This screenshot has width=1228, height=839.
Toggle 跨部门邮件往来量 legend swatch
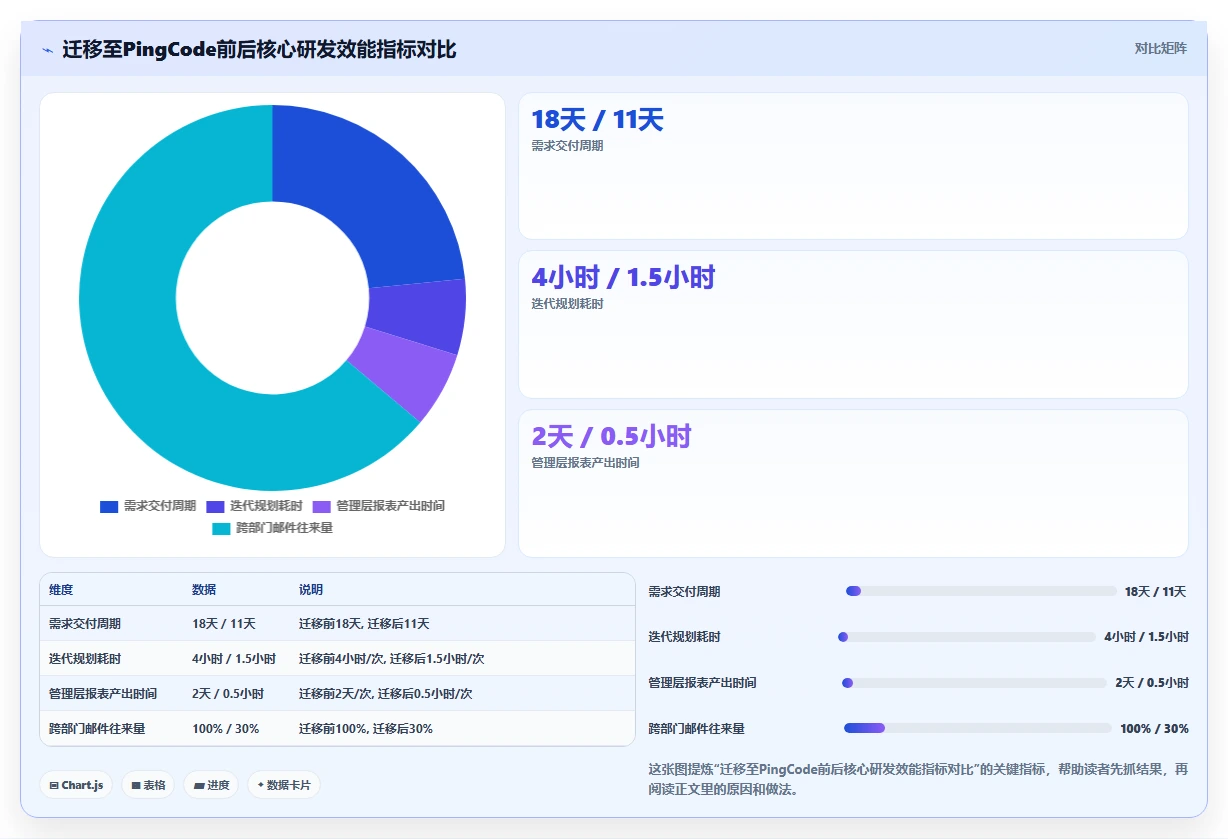(x=221, y=528)
